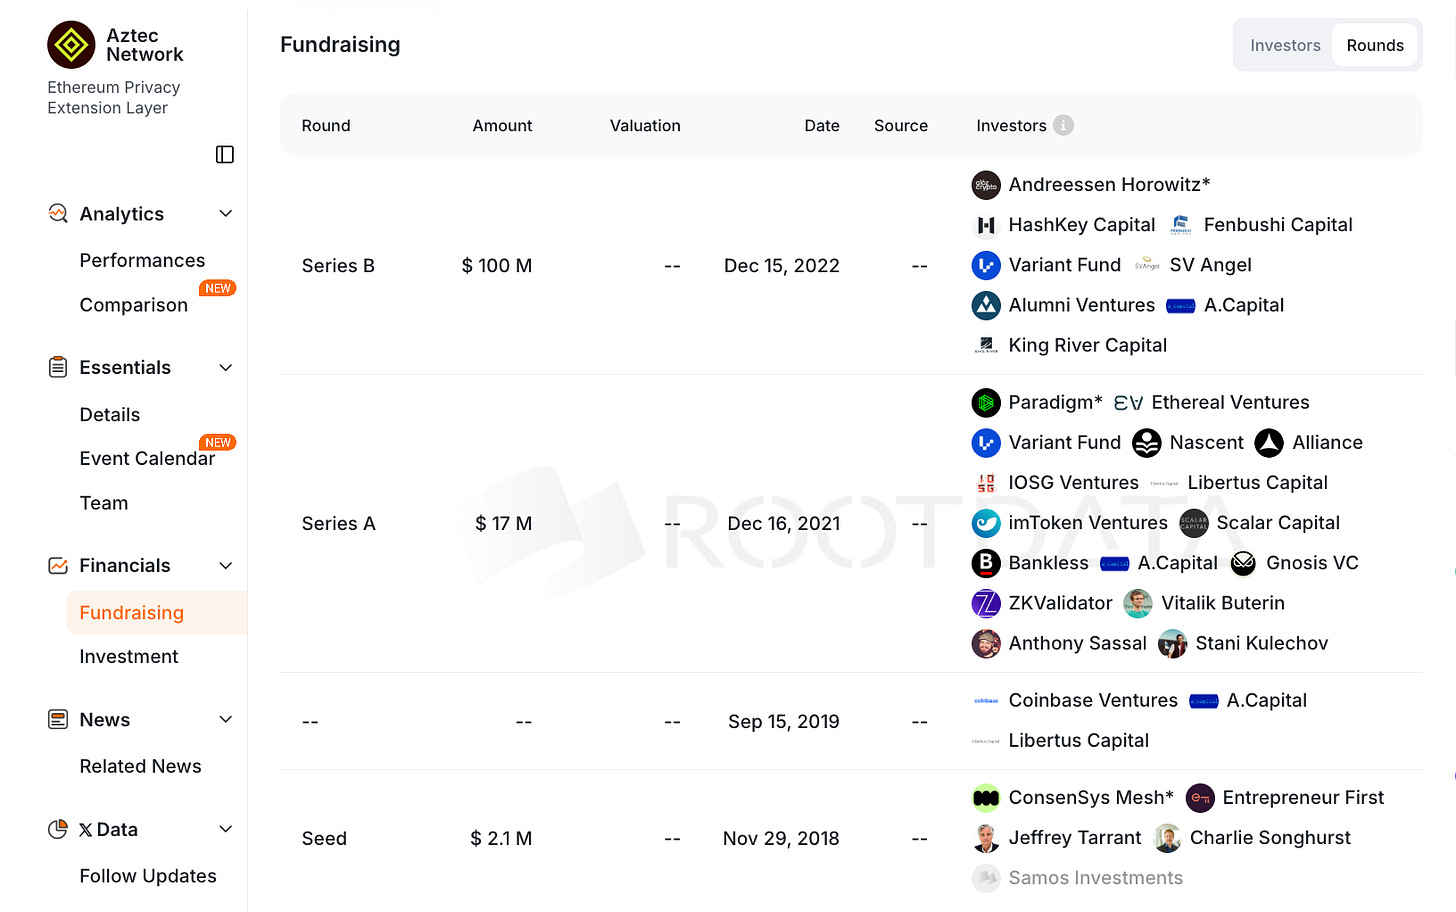The image size is (1456, 912).
Task: Collapse the X Data section chevron
Action: click(226, 829)
